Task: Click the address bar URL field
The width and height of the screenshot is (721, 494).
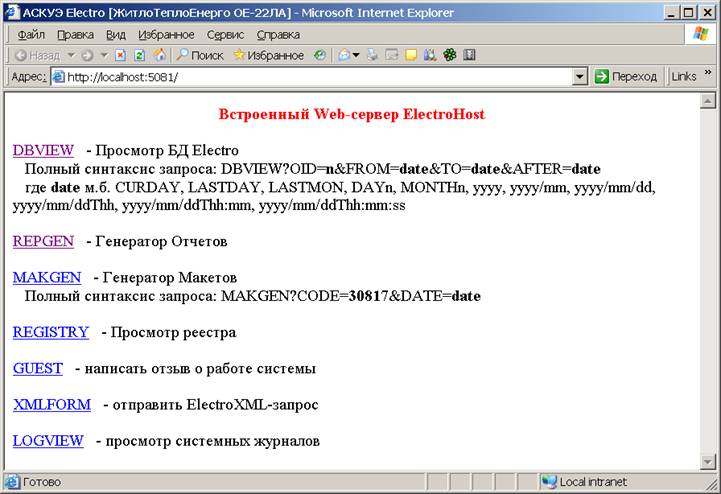Action: (x=317, y=77)
